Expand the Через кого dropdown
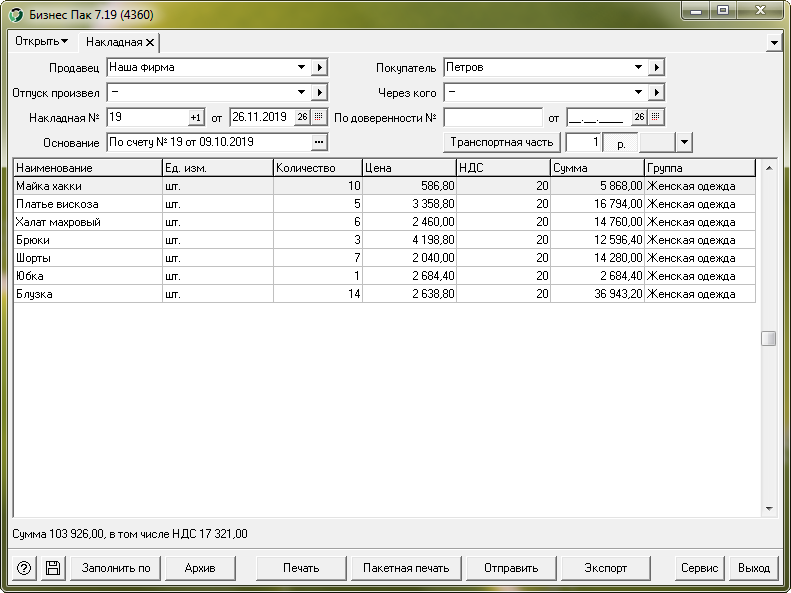The height and width of the screenshot is (593, 791). [x=639, y=93]
